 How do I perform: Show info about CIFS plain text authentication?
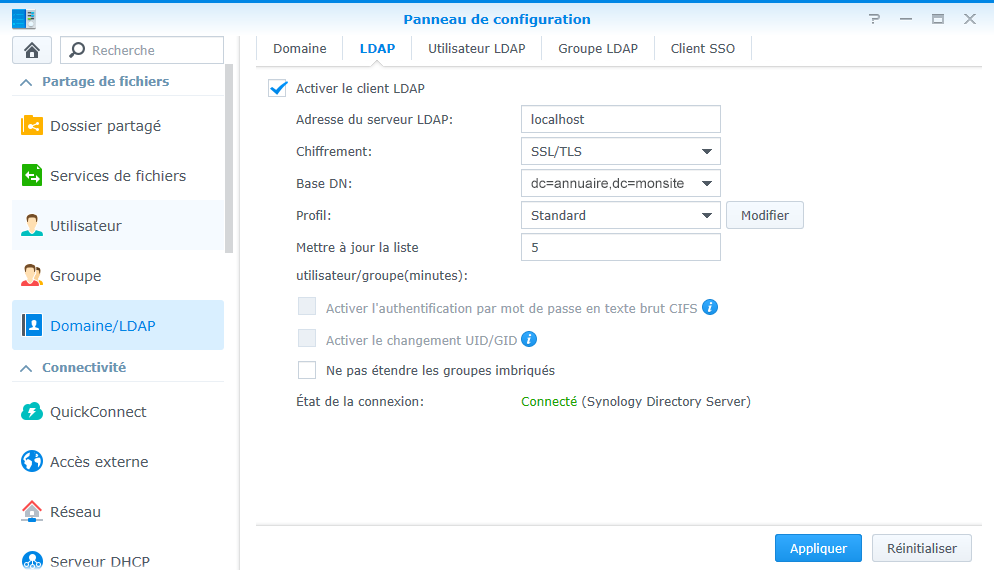[x=710, y=308]
